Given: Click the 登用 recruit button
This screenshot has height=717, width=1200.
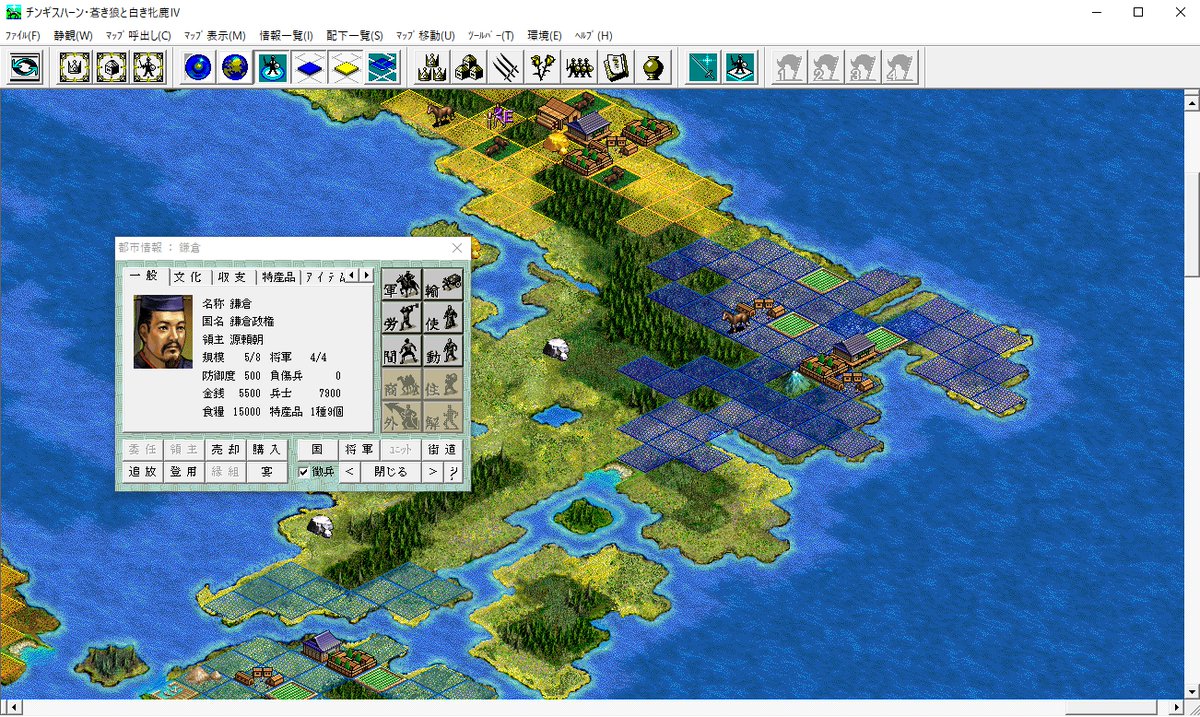Looking at the screenshot, I should tap(183, 471).
